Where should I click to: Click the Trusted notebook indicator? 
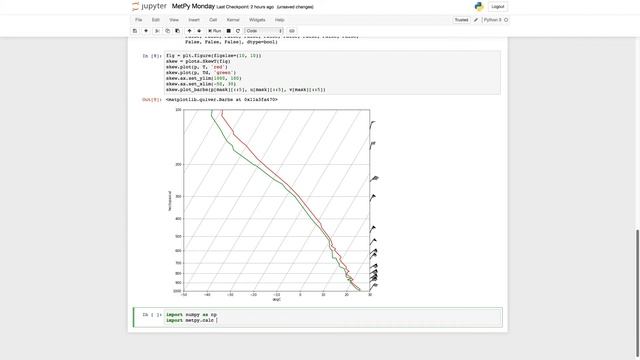(x=462, y=20)
